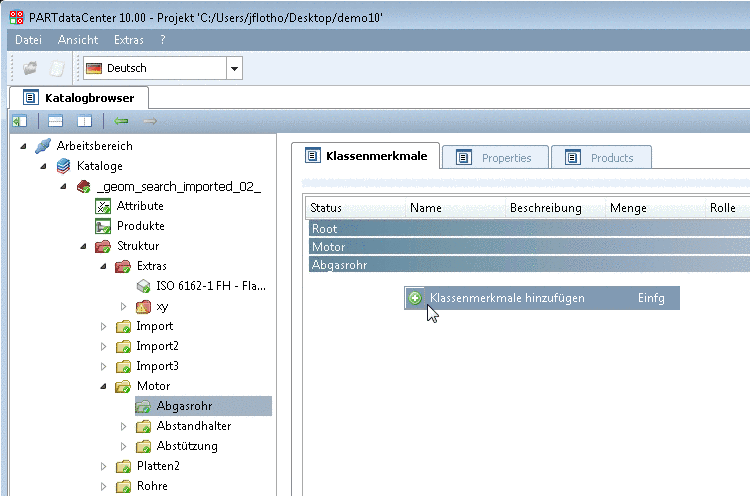This screenshot has width=750, height=496.
Task: Click the hide tree panel toolbar icon
Action: 20,121
